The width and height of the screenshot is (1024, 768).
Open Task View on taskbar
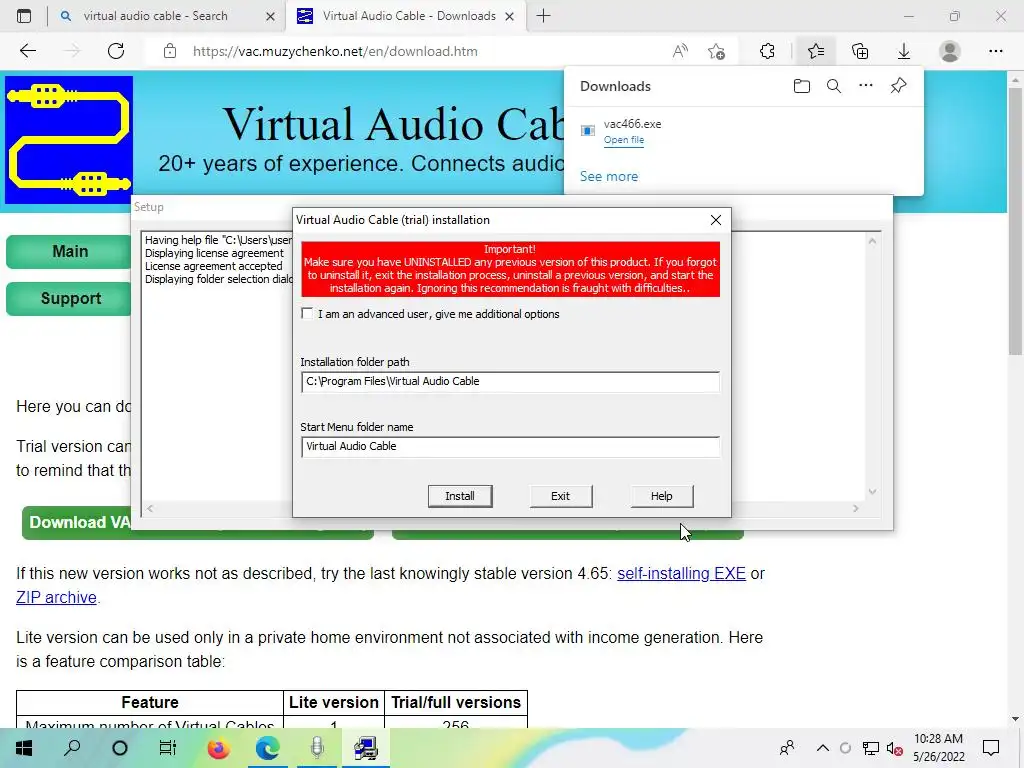coord(168,748)
